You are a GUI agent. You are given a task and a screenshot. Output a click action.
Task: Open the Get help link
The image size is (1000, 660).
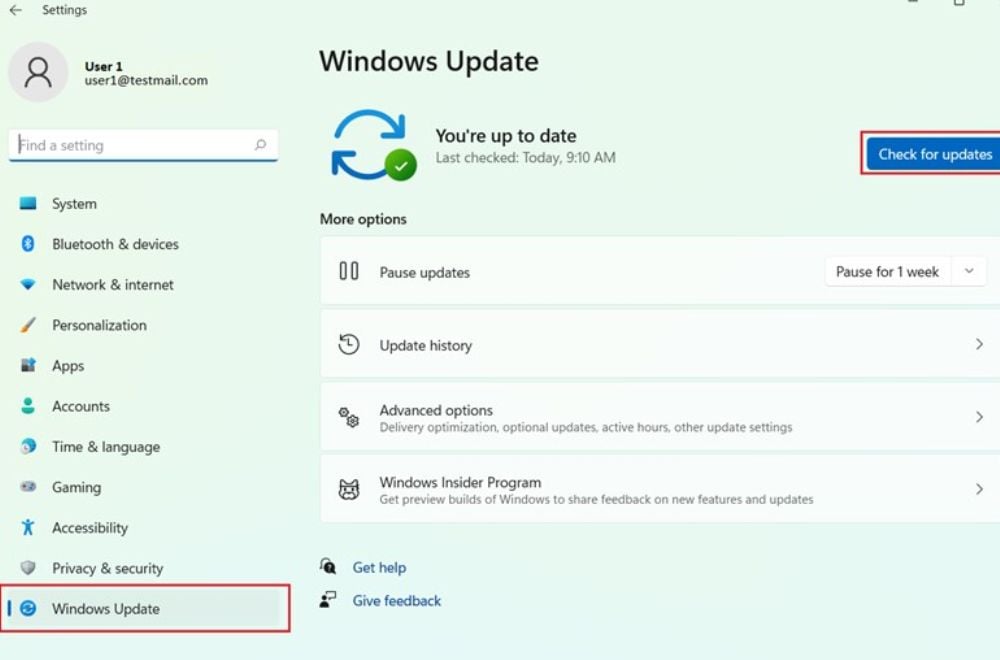click(379, 567)
